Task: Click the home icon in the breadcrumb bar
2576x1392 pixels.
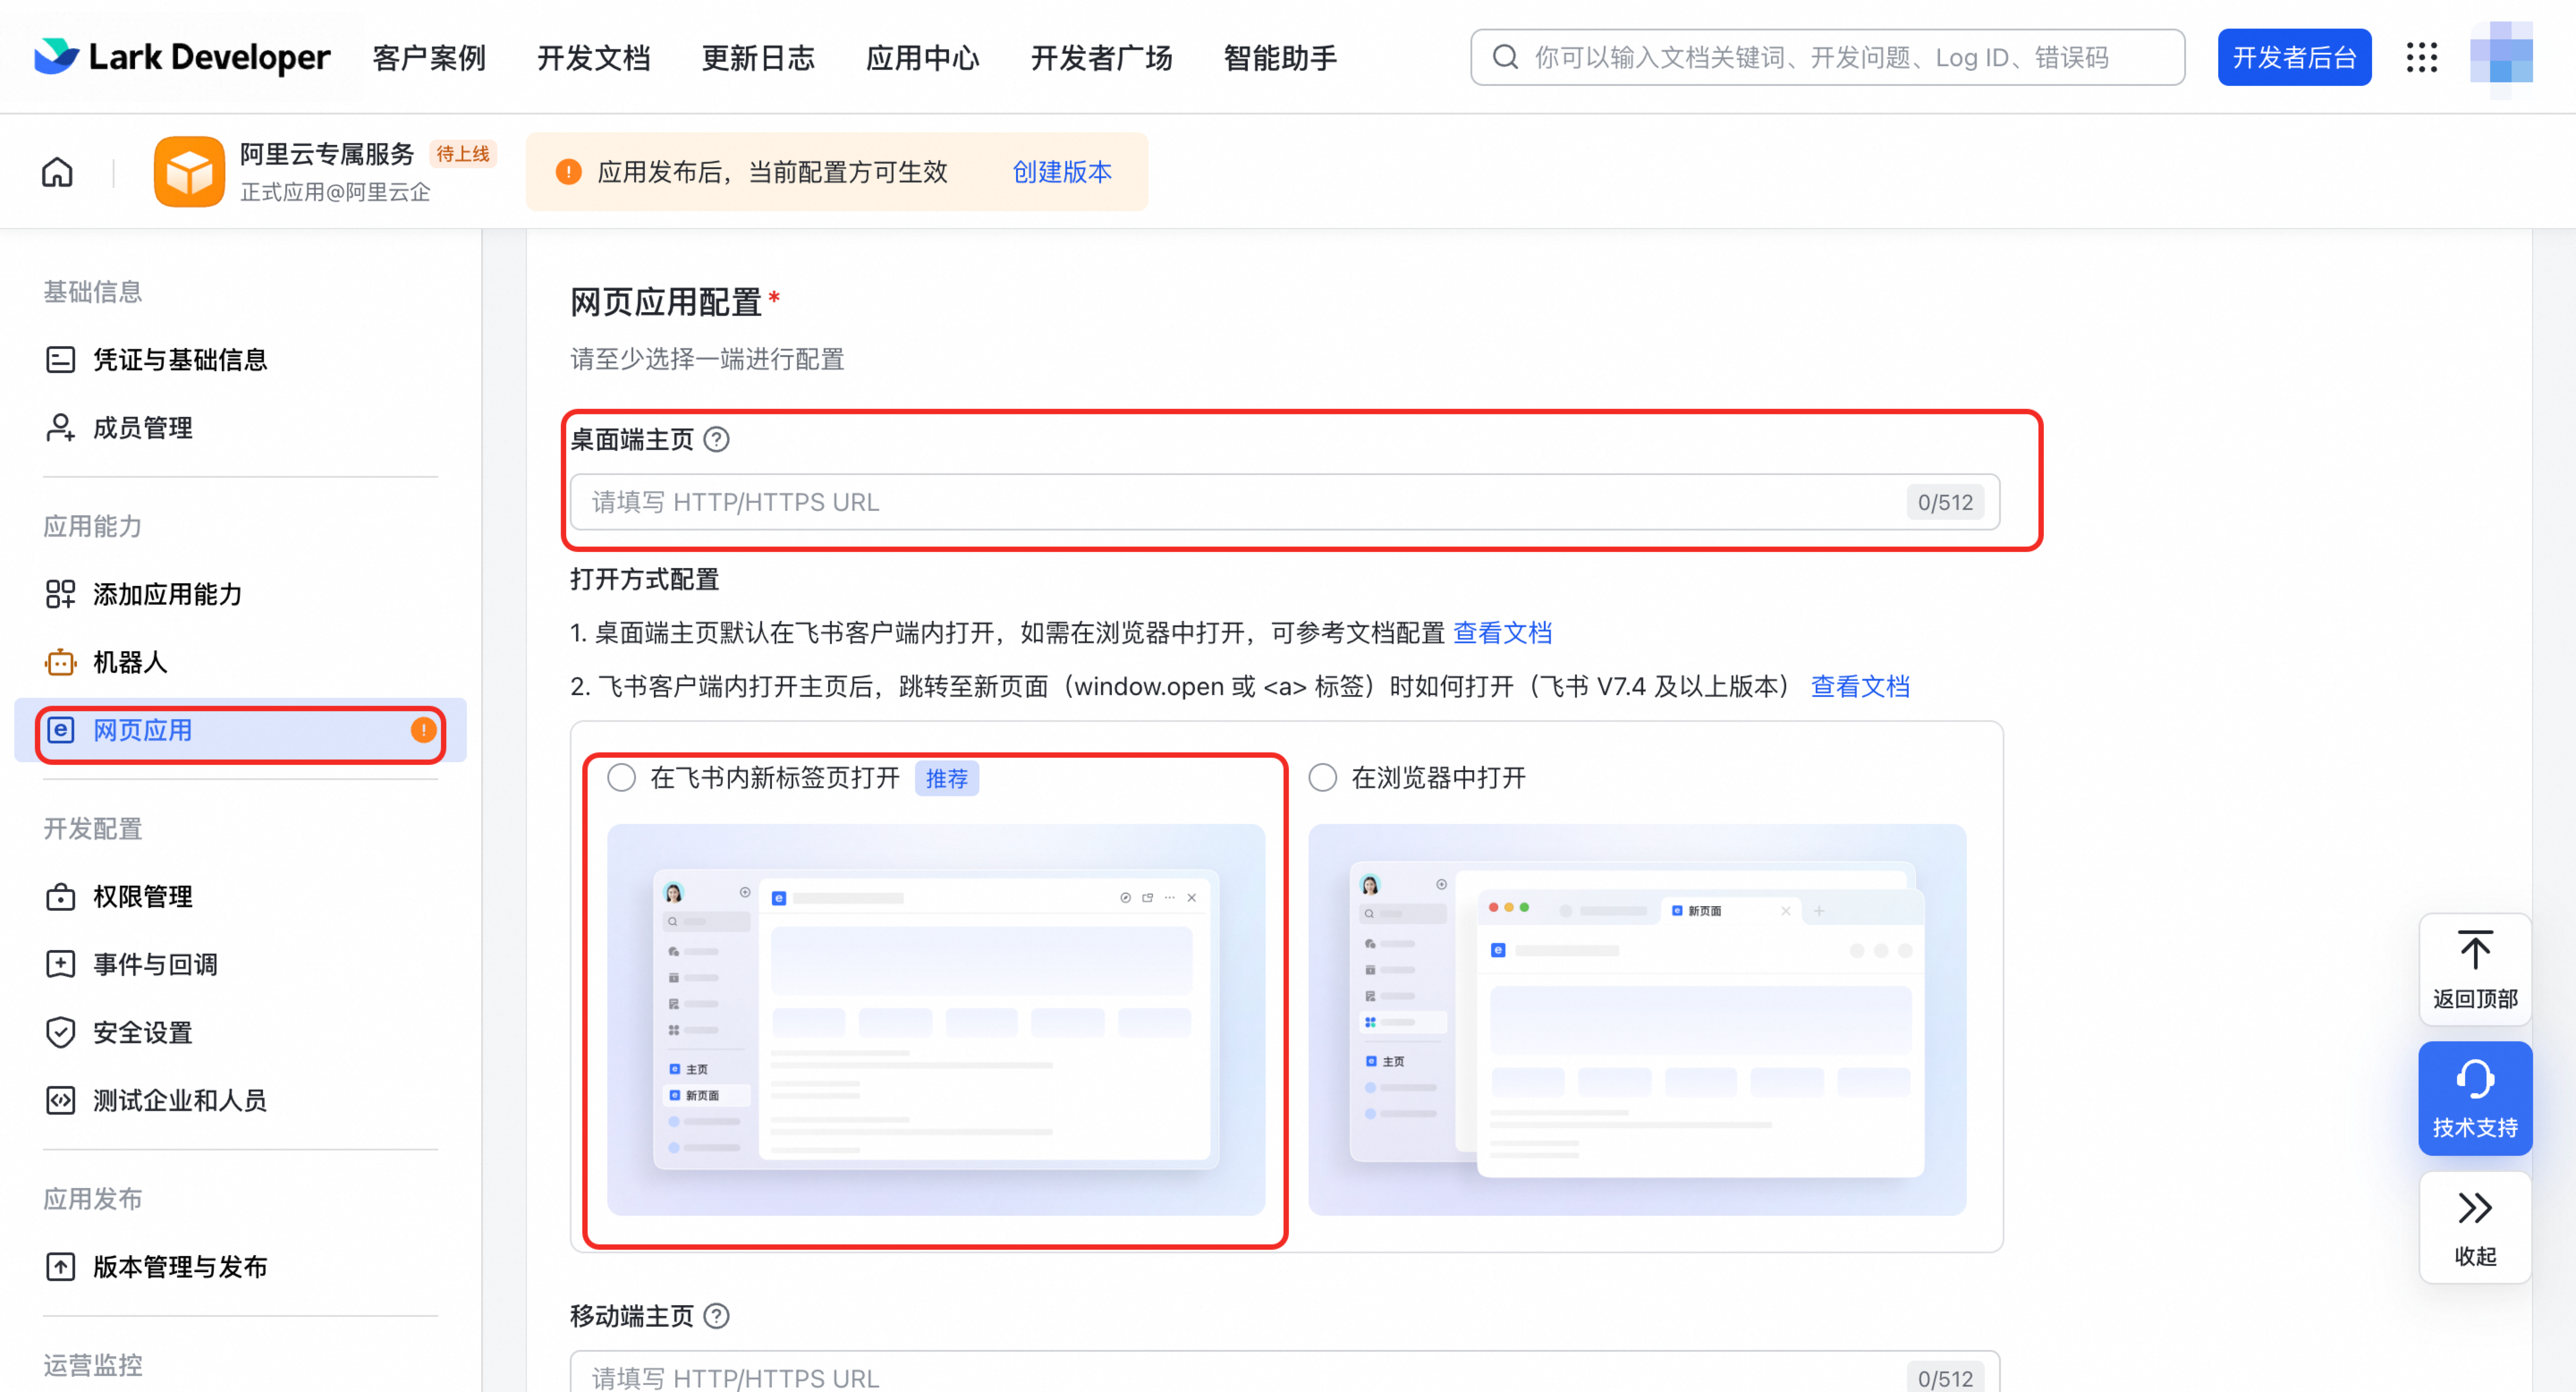Action: tap(57, 172)
